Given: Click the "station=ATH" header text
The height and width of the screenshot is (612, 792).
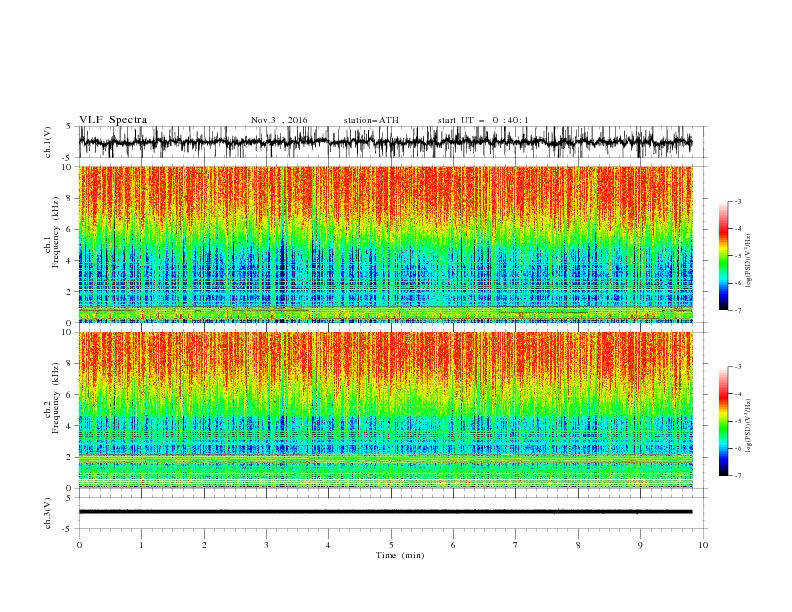Looking at the screenshot, I should (x=371, y=120).
